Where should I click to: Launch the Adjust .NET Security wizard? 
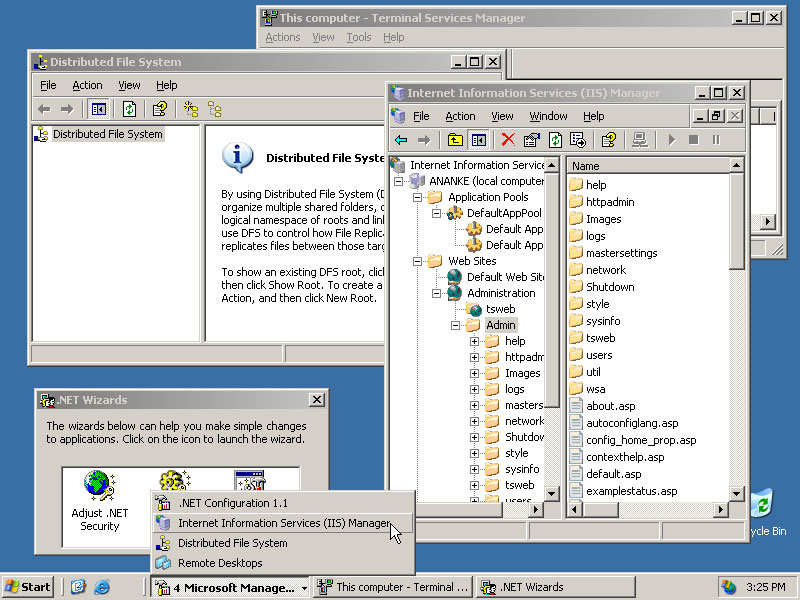(99, 501)
